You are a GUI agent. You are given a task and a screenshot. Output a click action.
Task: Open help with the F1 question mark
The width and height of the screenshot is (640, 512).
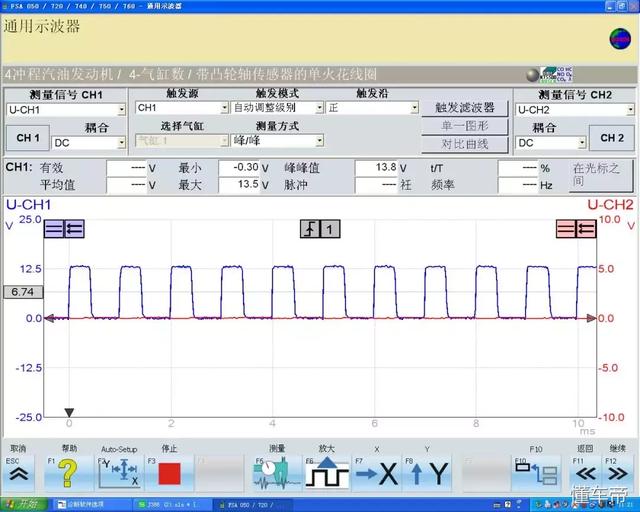pos(67,473)
